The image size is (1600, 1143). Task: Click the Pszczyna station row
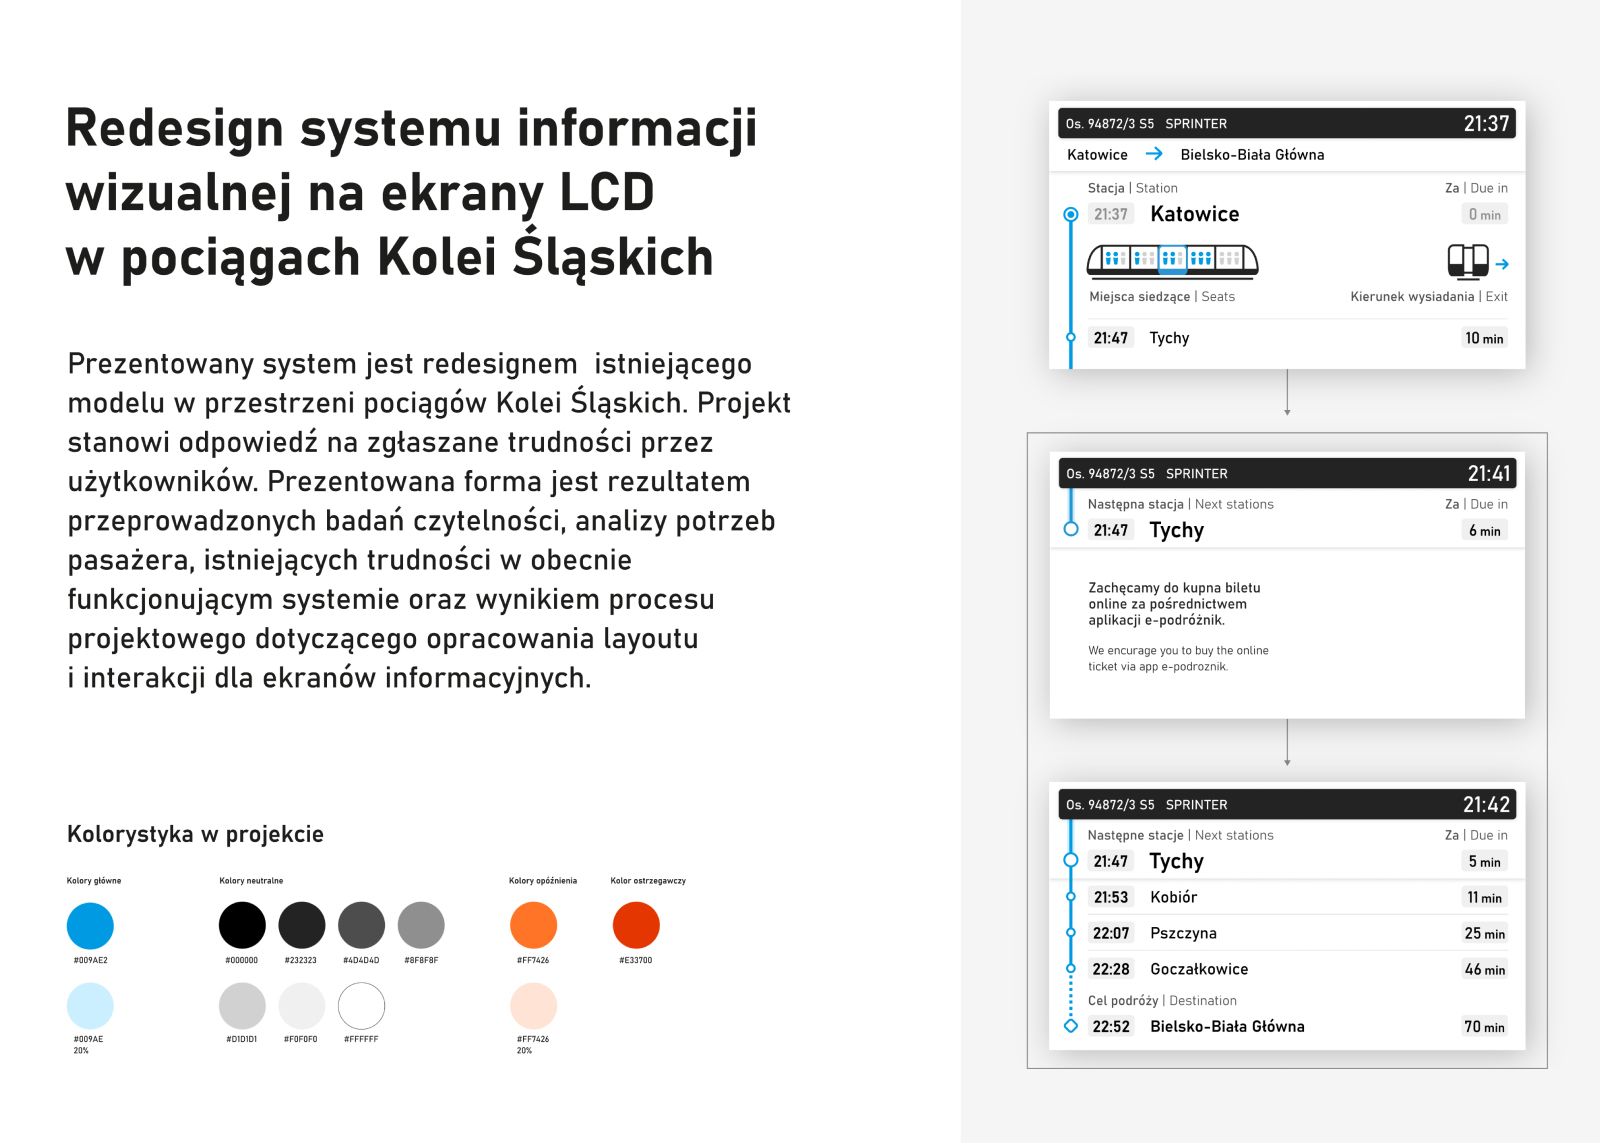click(x=1287, y=933)
